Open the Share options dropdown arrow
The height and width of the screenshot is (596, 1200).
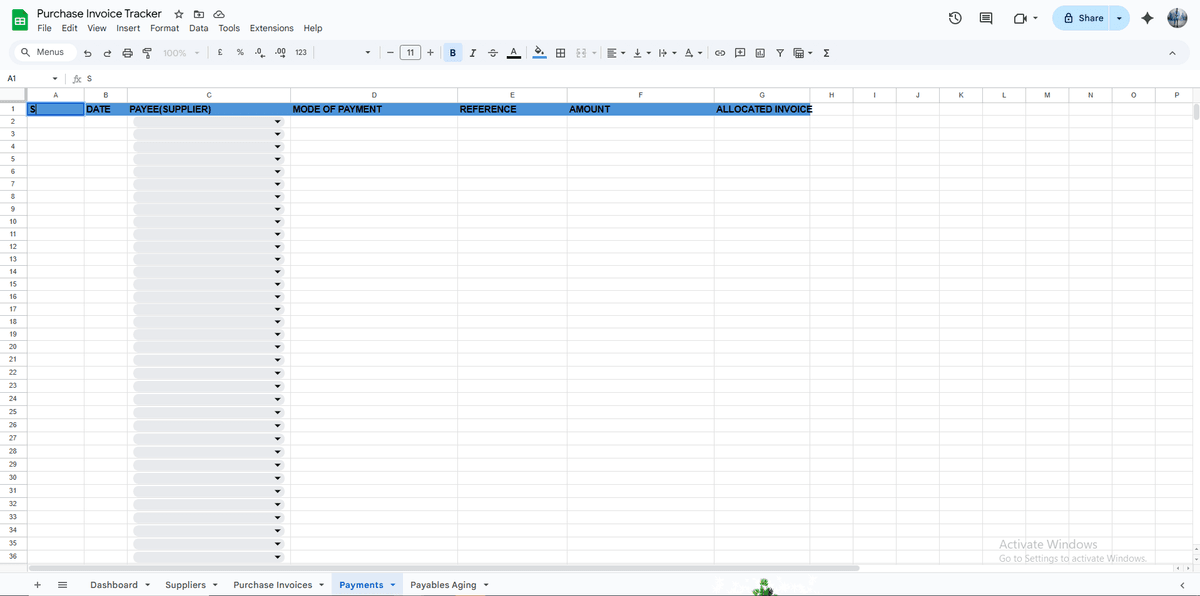tap(1119, 18)
